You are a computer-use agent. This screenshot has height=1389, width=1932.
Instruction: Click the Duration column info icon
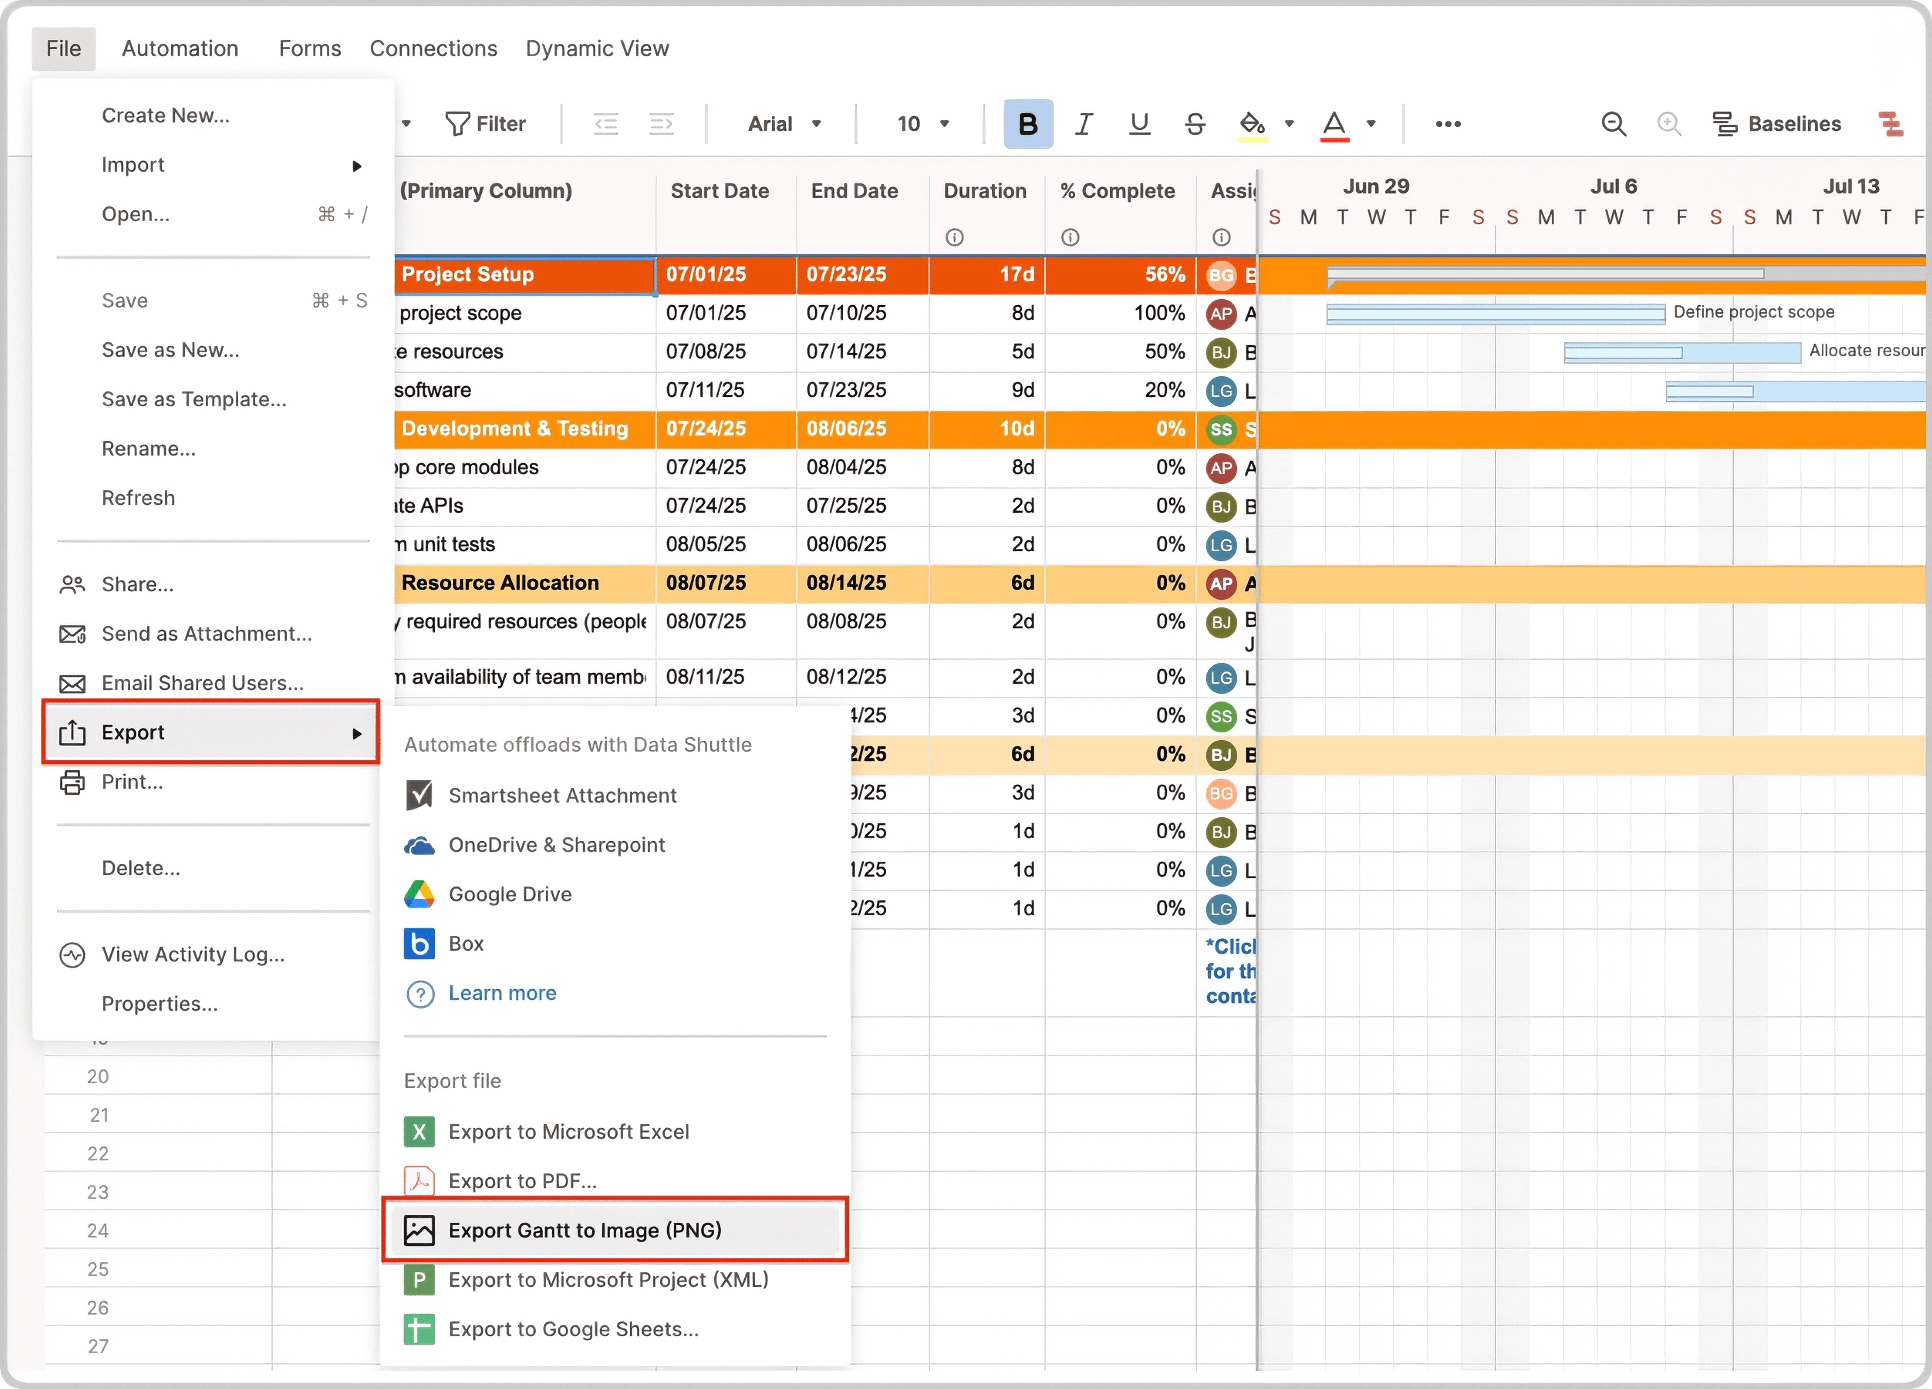tap(953, 237)
